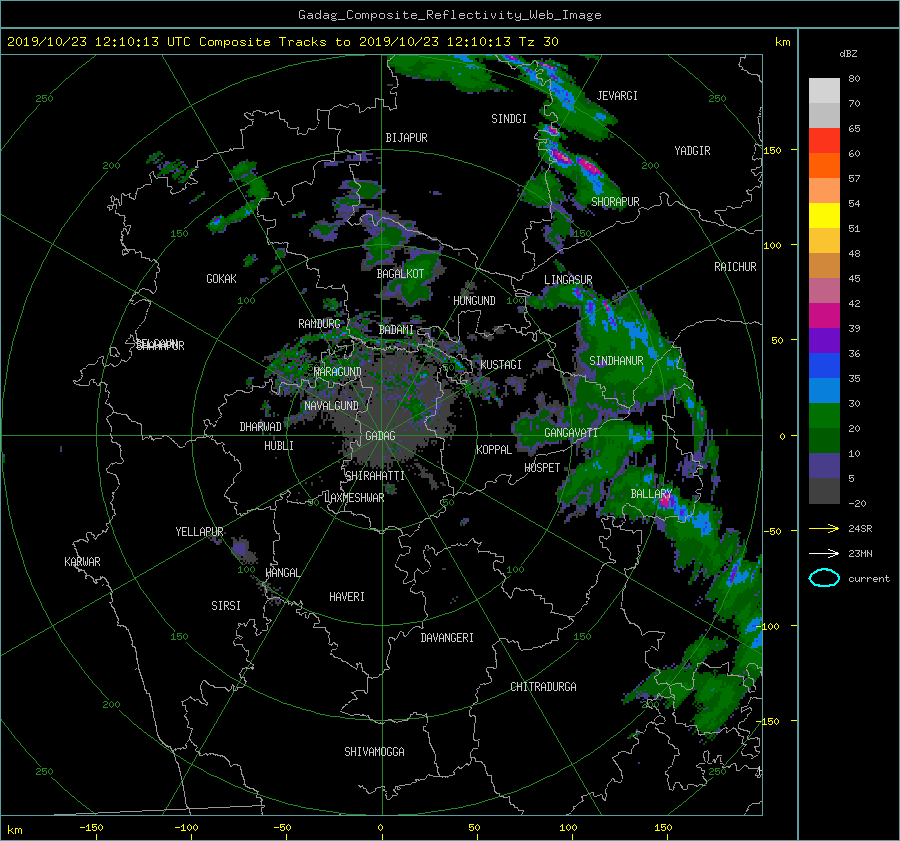Click the SHORAPUR city label
This screenshot has width=900, height=841.
pyautogui.click(x=615, y=201)
